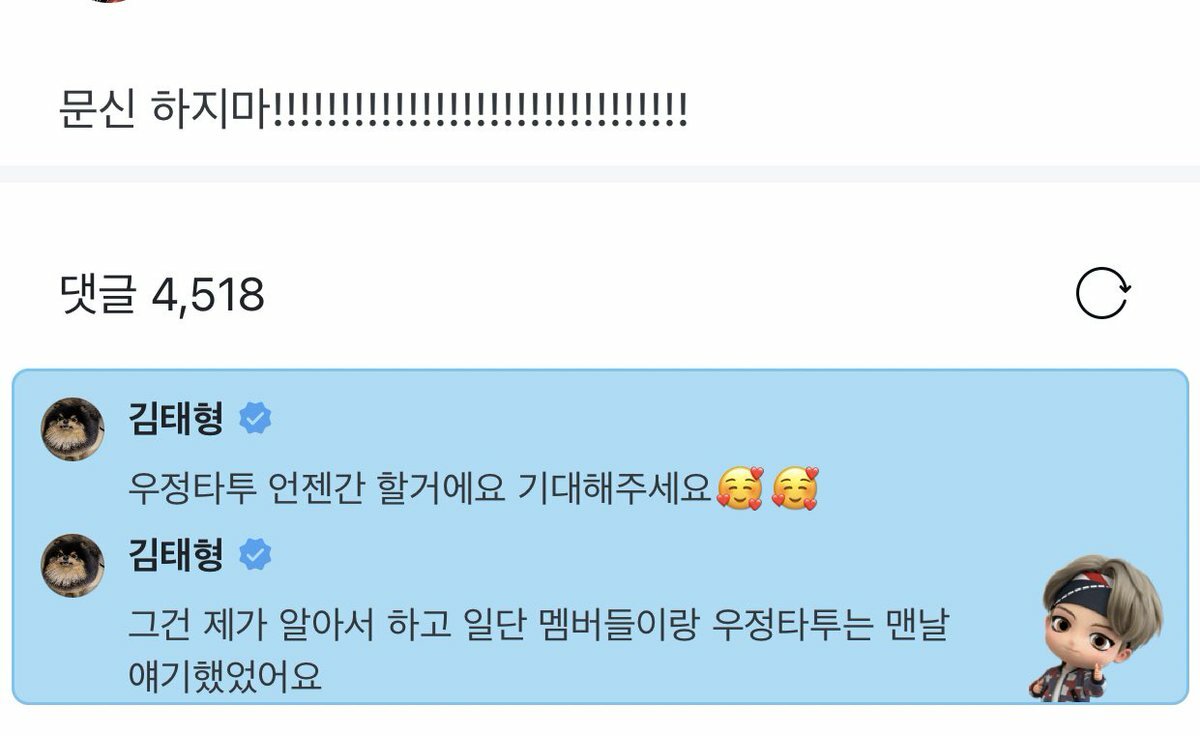The height and width of the screenshot is (736, 1200).
Task: Tap the 4,518 comment count number
Action: 208,295
